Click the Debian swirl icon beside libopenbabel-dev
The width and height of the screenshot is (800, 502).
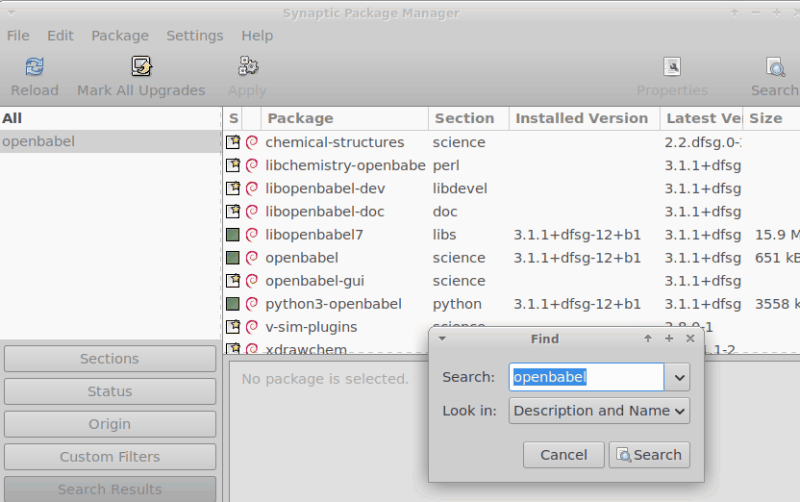tap(252, 188)
